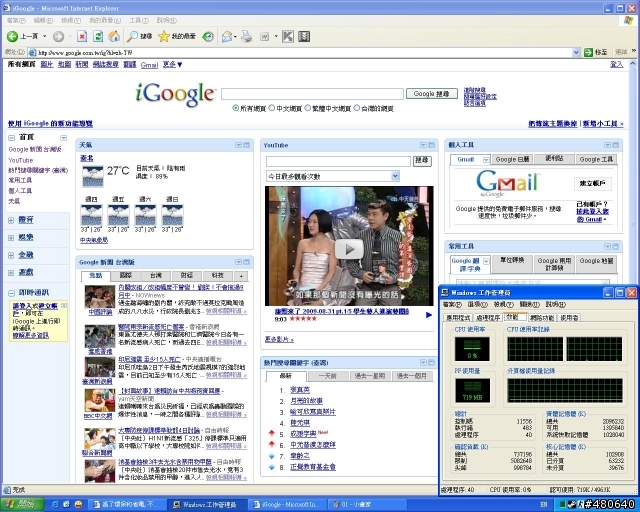Maximize the hot search keywords gadget icon
640x512 pixels.
click(x=431, y=363)
